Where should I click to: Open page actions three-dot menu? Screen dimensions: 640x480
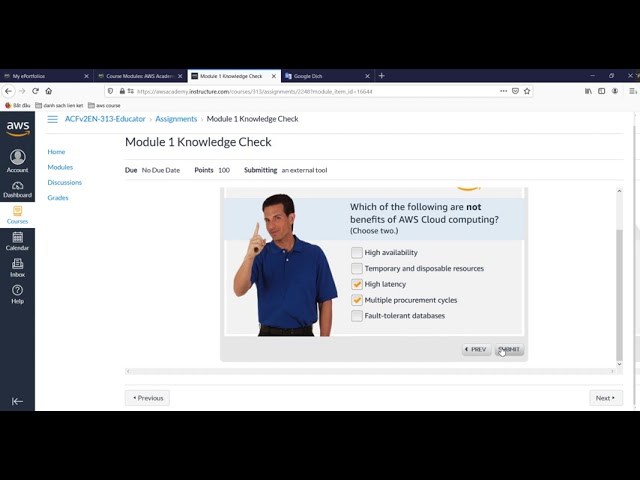coord(504,91)
